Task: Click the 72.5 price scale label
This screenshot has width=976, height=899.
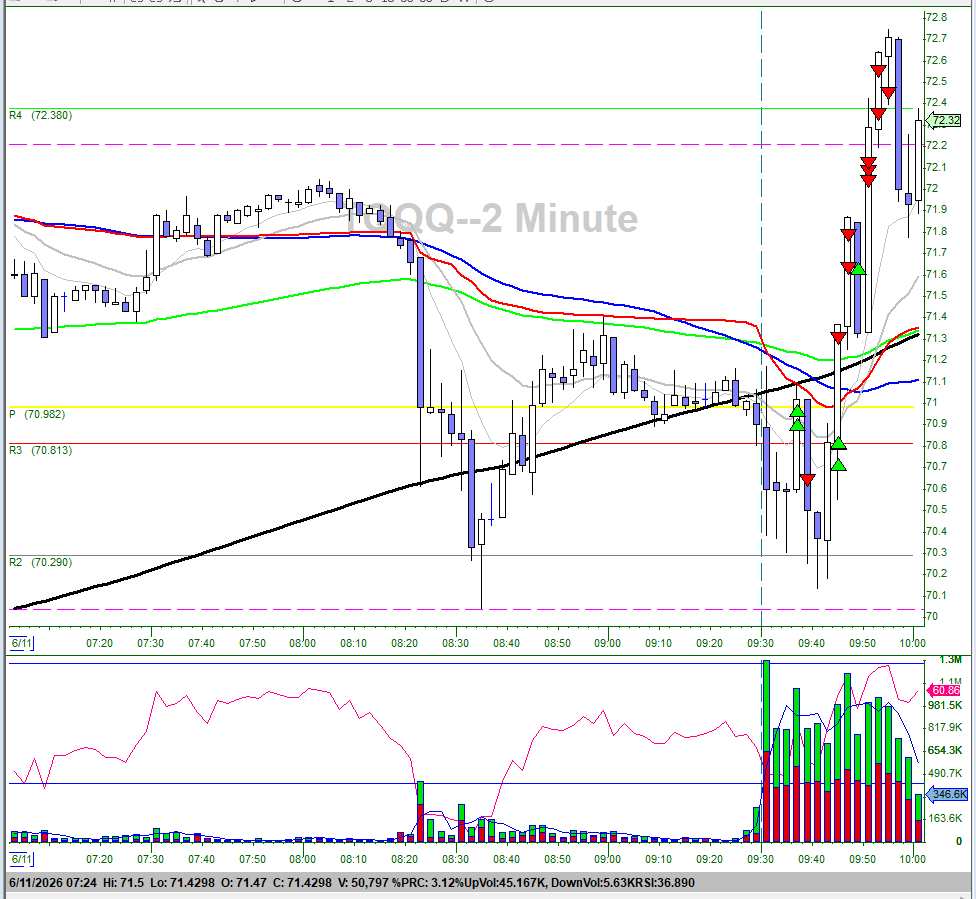Action: (x=936, y=82)
